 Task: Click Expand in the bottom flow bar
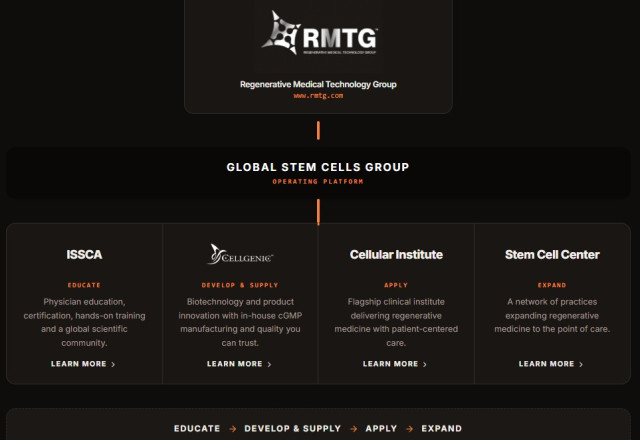pos(441,428)
